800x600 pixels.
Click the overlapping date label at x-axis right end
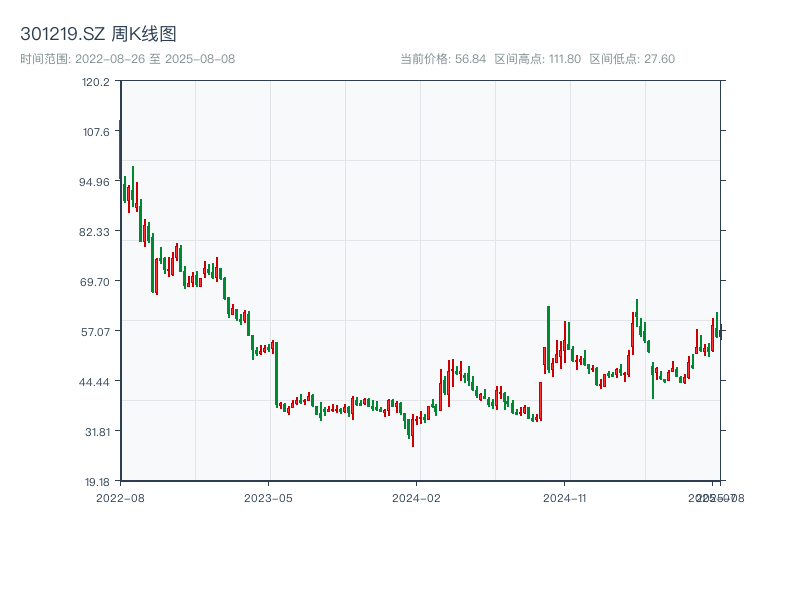click(x=714, y=497)
